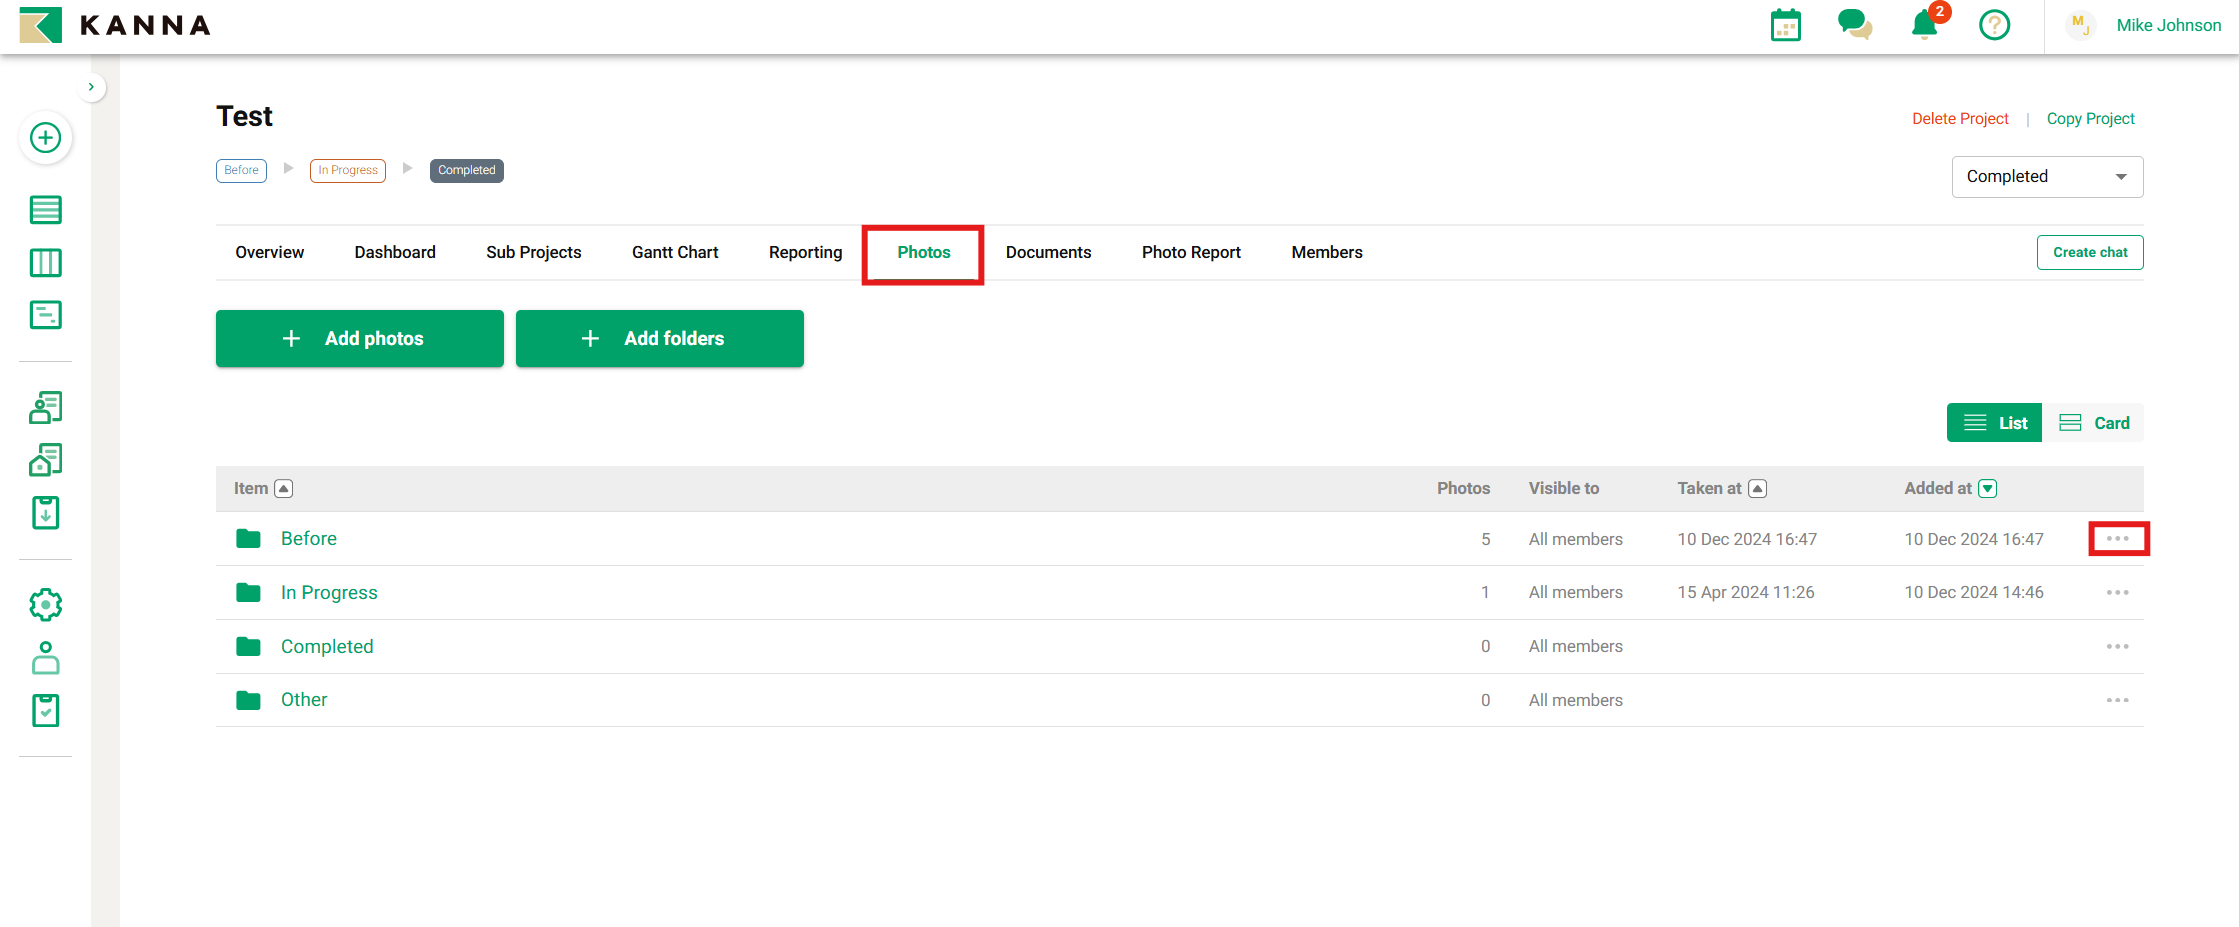Open the Before folder's three-dot menu

coord(2117,539)
